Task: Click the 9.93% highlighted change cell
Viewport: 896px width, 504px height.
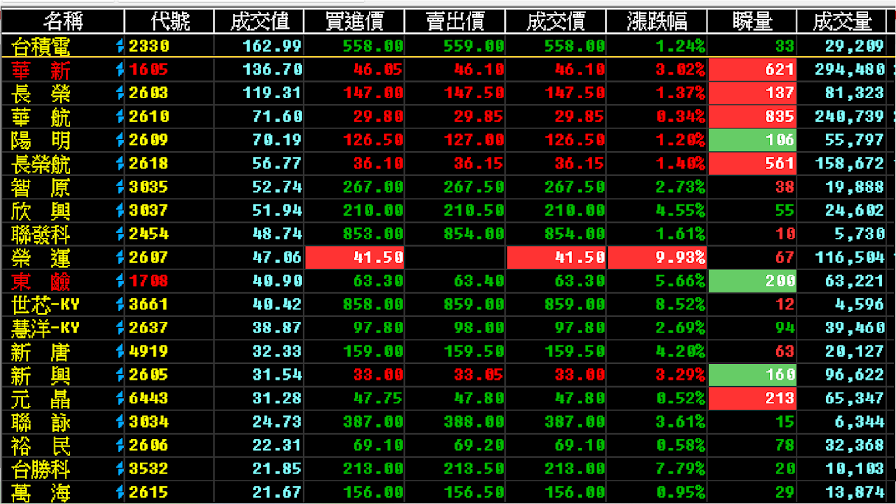Action: point(657,257)
